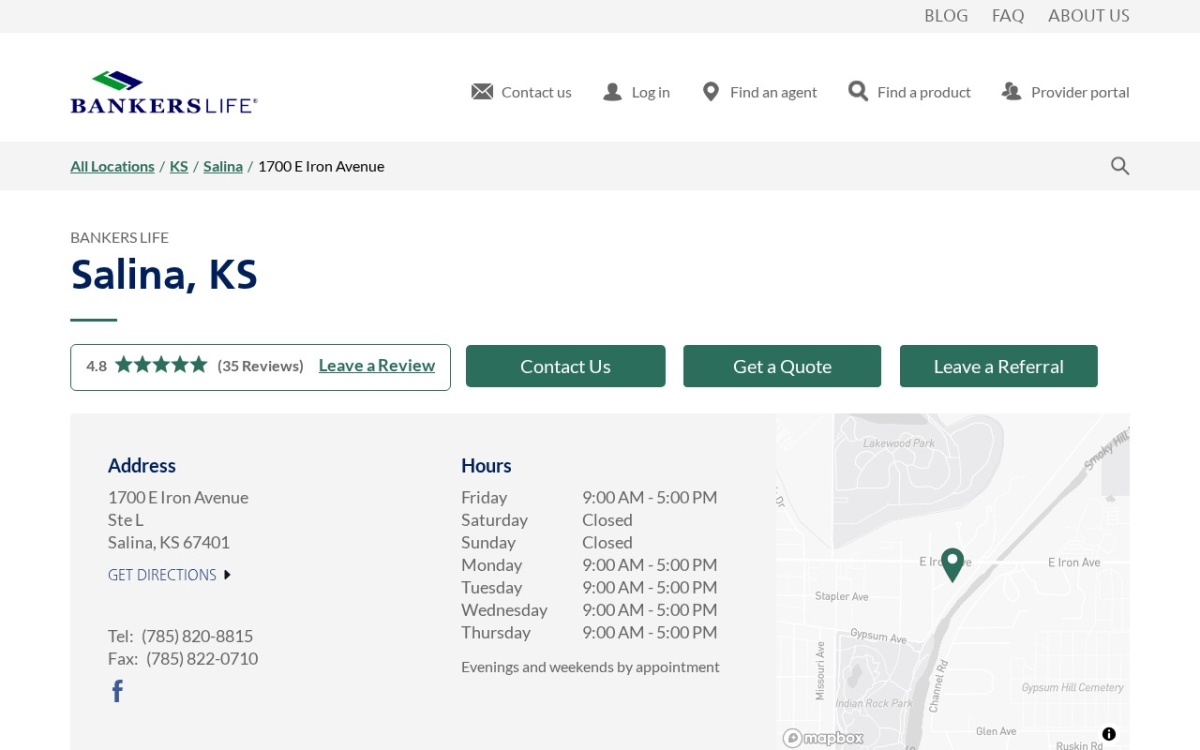Screen dimensions: 1200x750
Task: Click the Leave a Referral button
Action: tap(999, 366)
